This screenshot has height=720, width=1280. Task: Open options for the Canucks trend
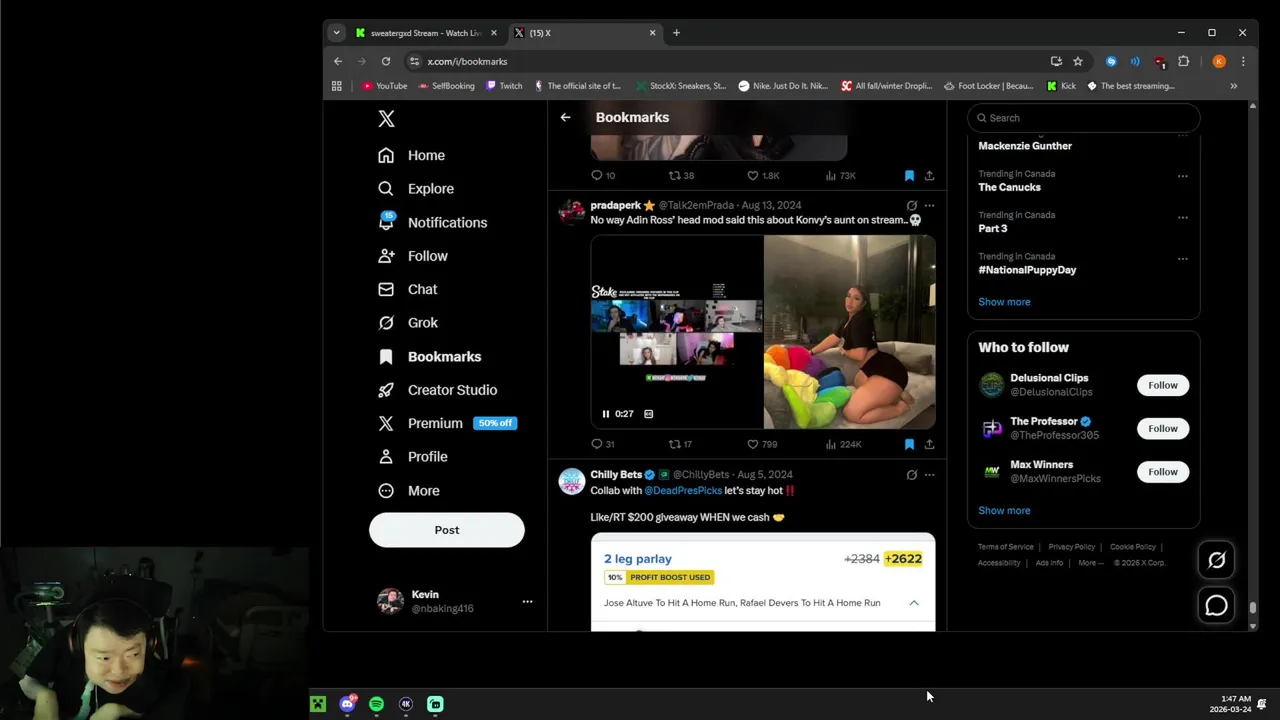pos(1182,177)
